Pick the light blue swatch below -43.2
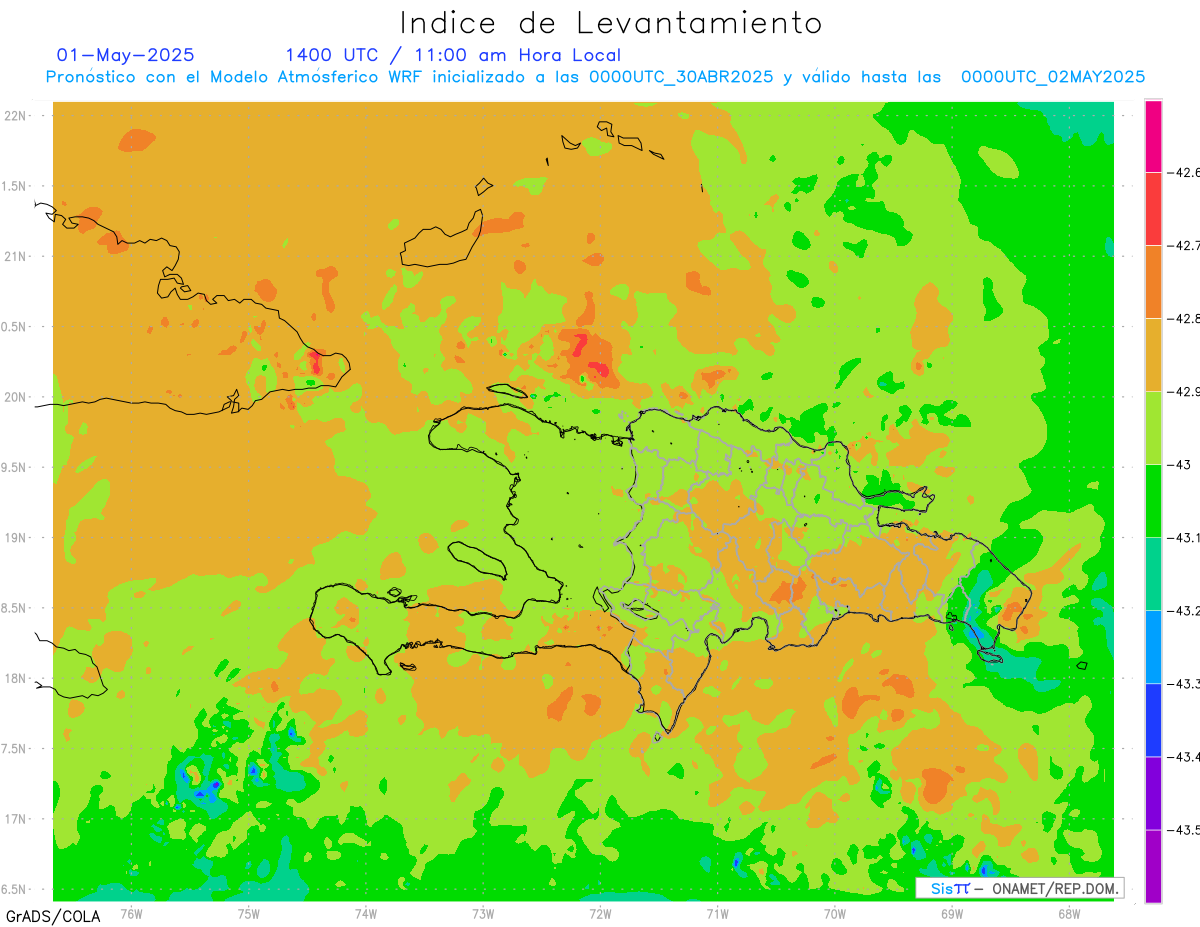1200x927 pixels. click(x=1153, y=647)
